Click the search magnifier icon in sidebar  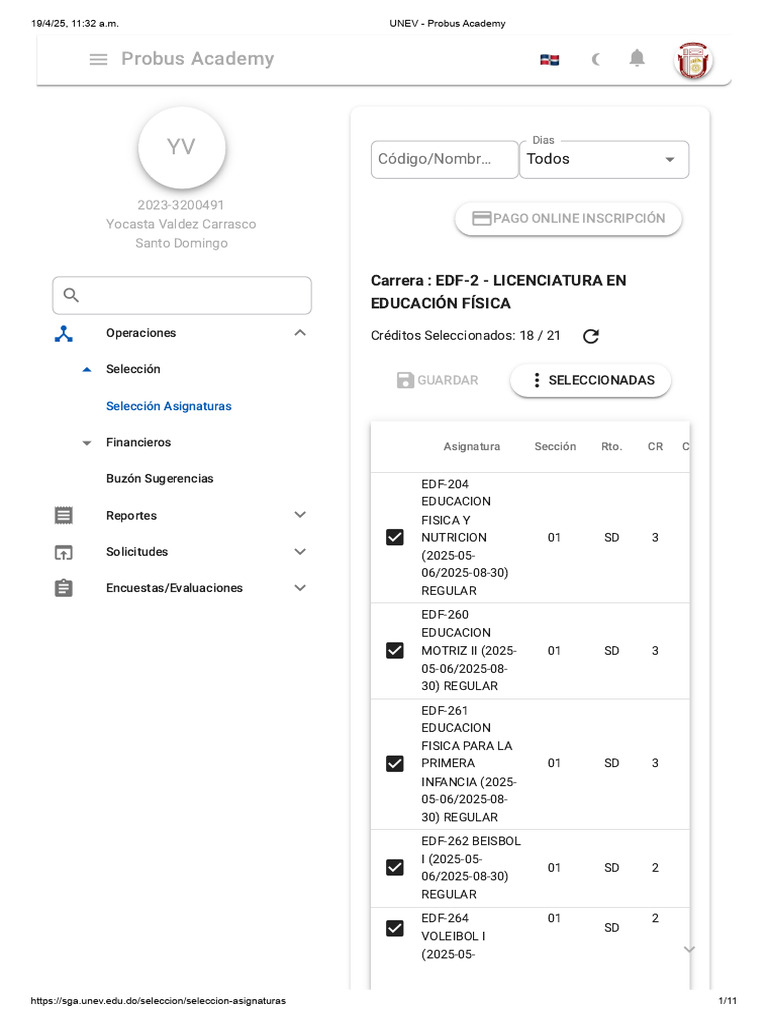71,295
